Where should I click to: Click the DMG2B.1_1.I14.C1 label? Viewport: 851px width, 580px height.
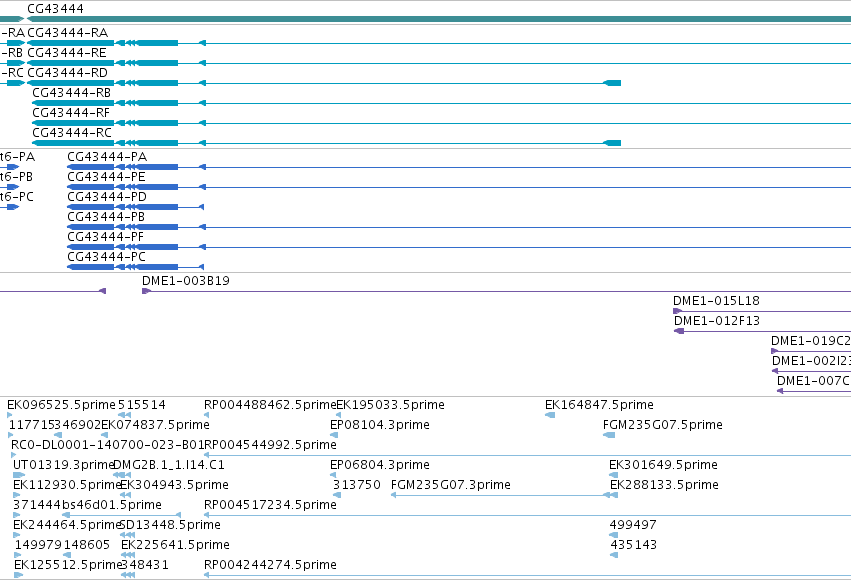coord(169,466)
